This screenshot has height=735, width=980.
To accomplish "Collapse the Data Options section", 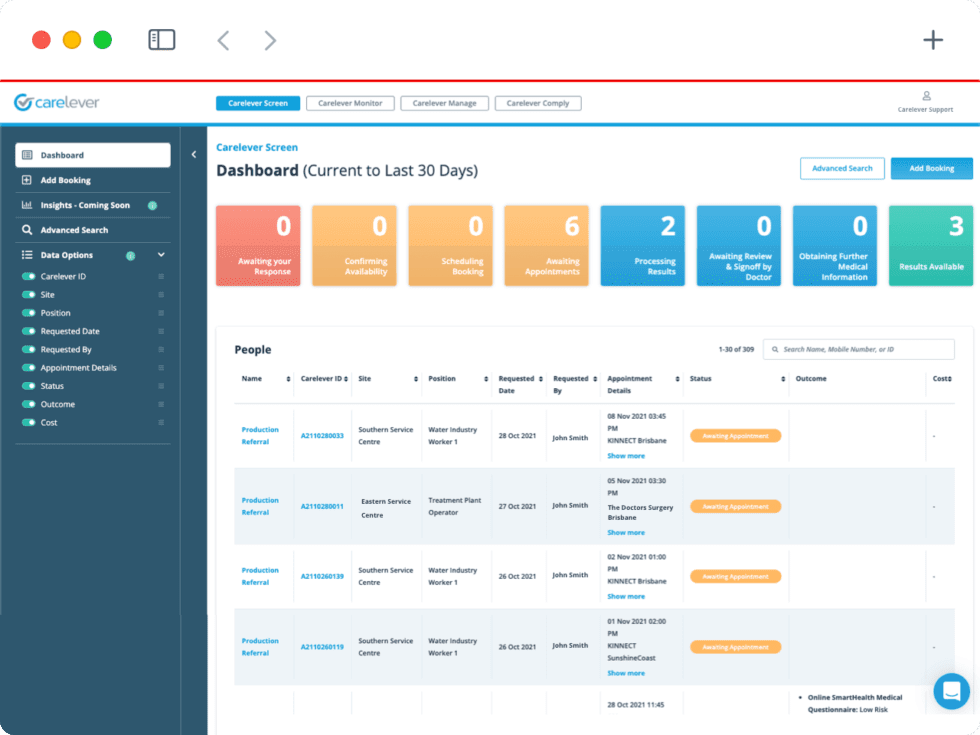I will [x=161, y=255].
